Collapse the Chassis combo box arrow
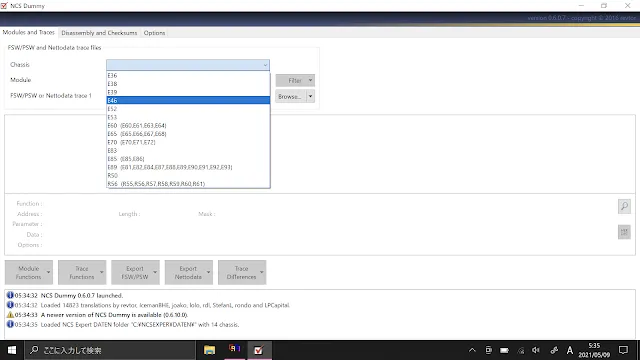 [x=265, y=65]
